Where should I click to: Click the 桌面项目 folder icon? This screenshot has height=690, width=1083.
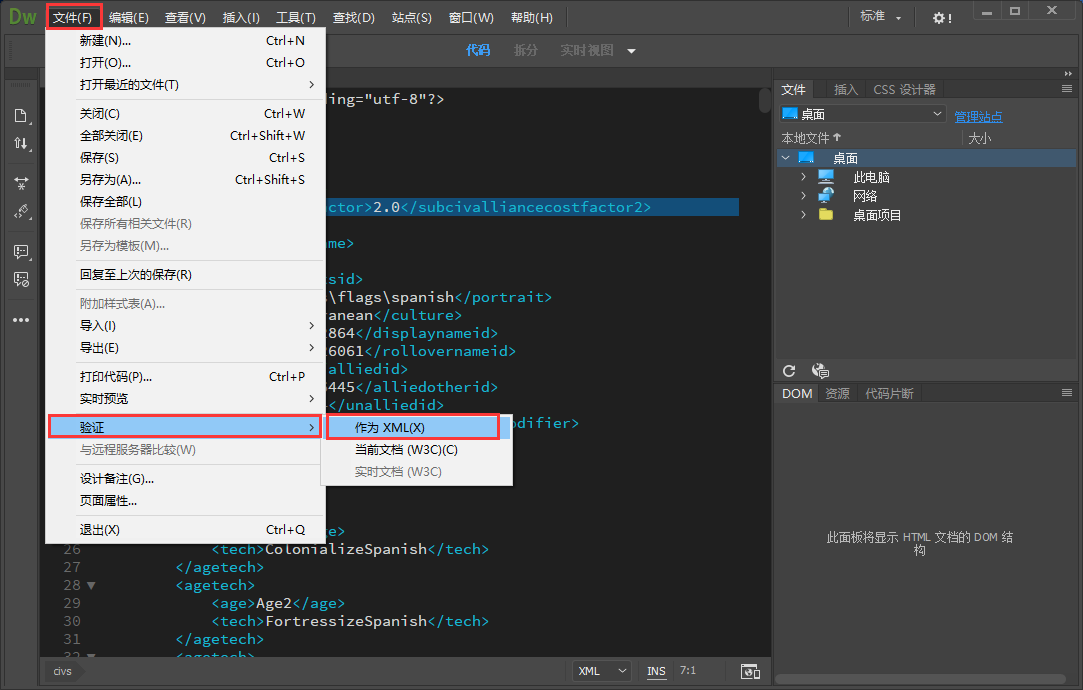pos(826,215)
